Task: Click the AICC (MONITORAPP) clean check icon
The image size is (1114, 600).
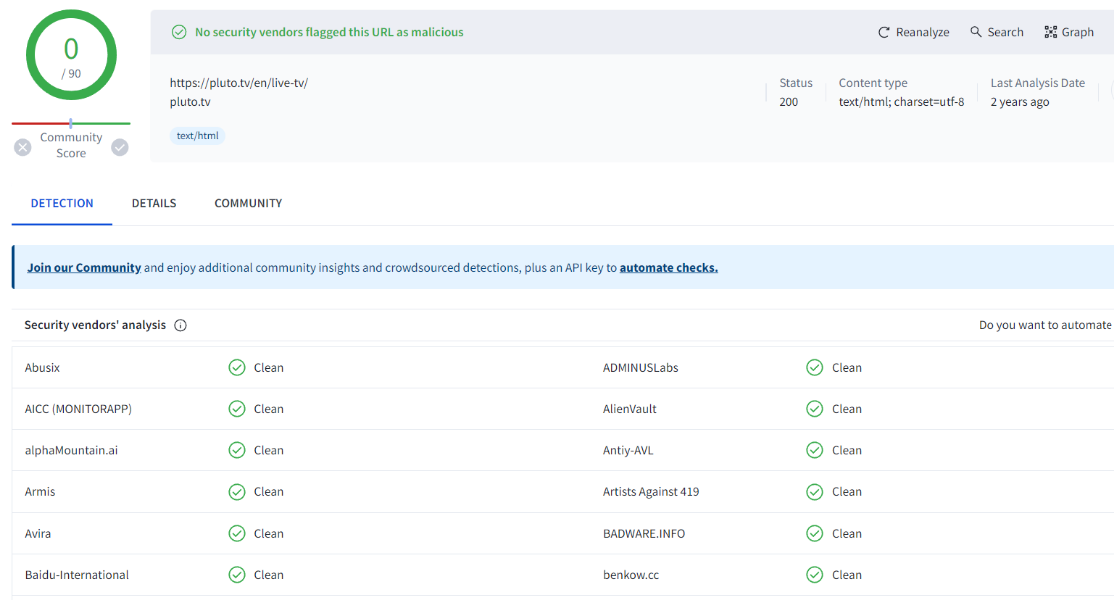Action: click(x=237, y=409)
